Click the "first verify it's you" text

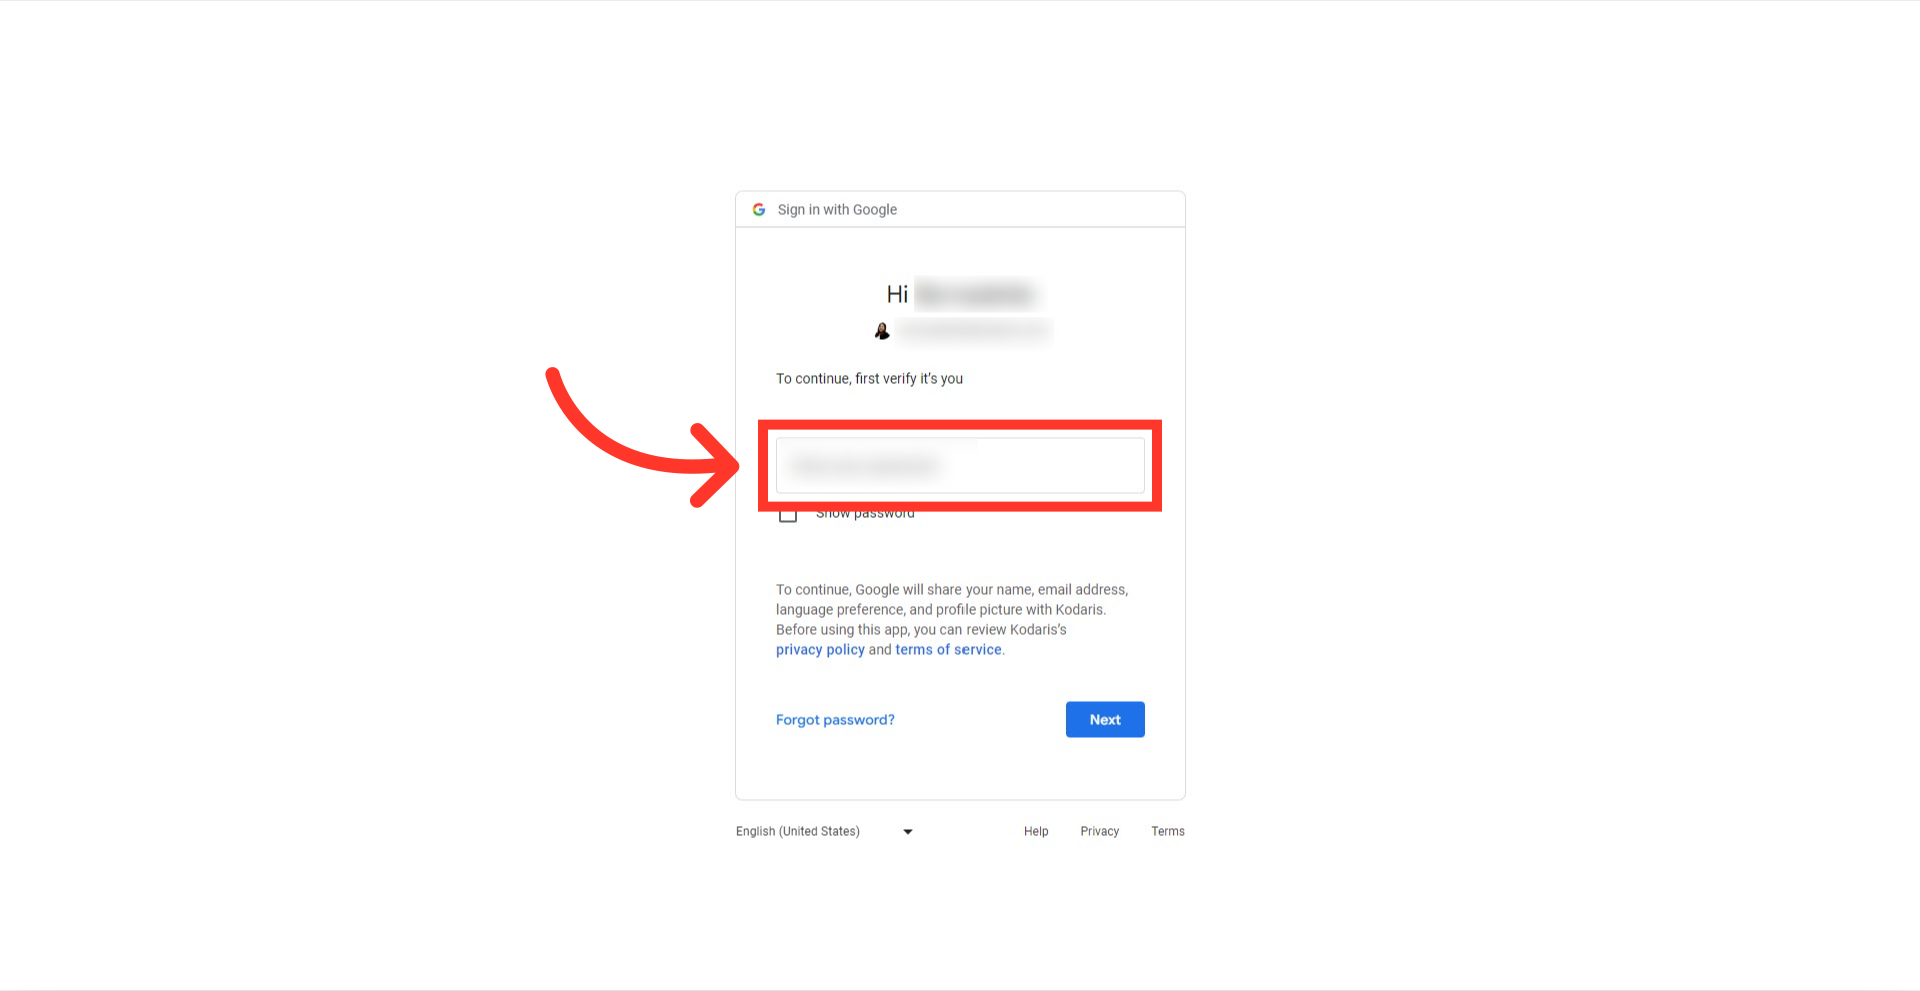click(x=909, y=379)
